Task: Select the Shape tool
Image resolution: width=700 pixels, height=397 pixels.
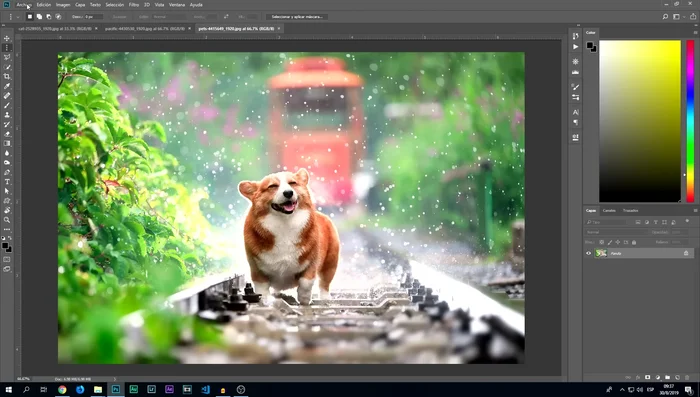Action: pyautogui.click(x=7, y=201)
